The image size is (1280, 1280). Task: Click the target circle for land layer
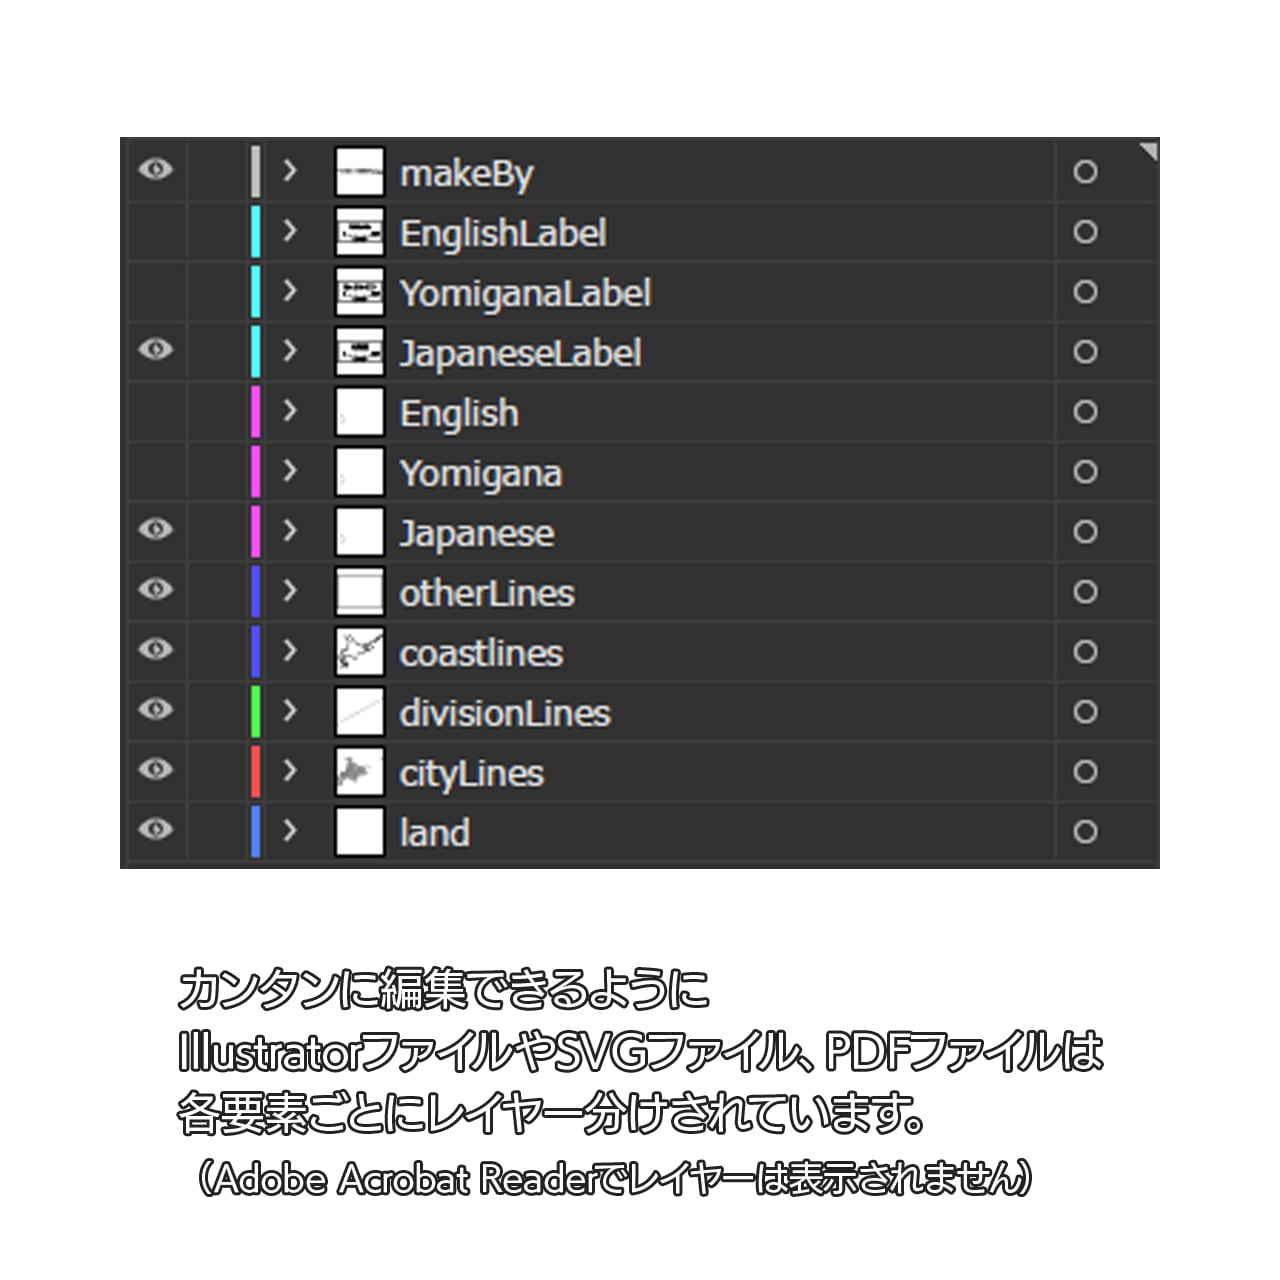coord(1085,832)
